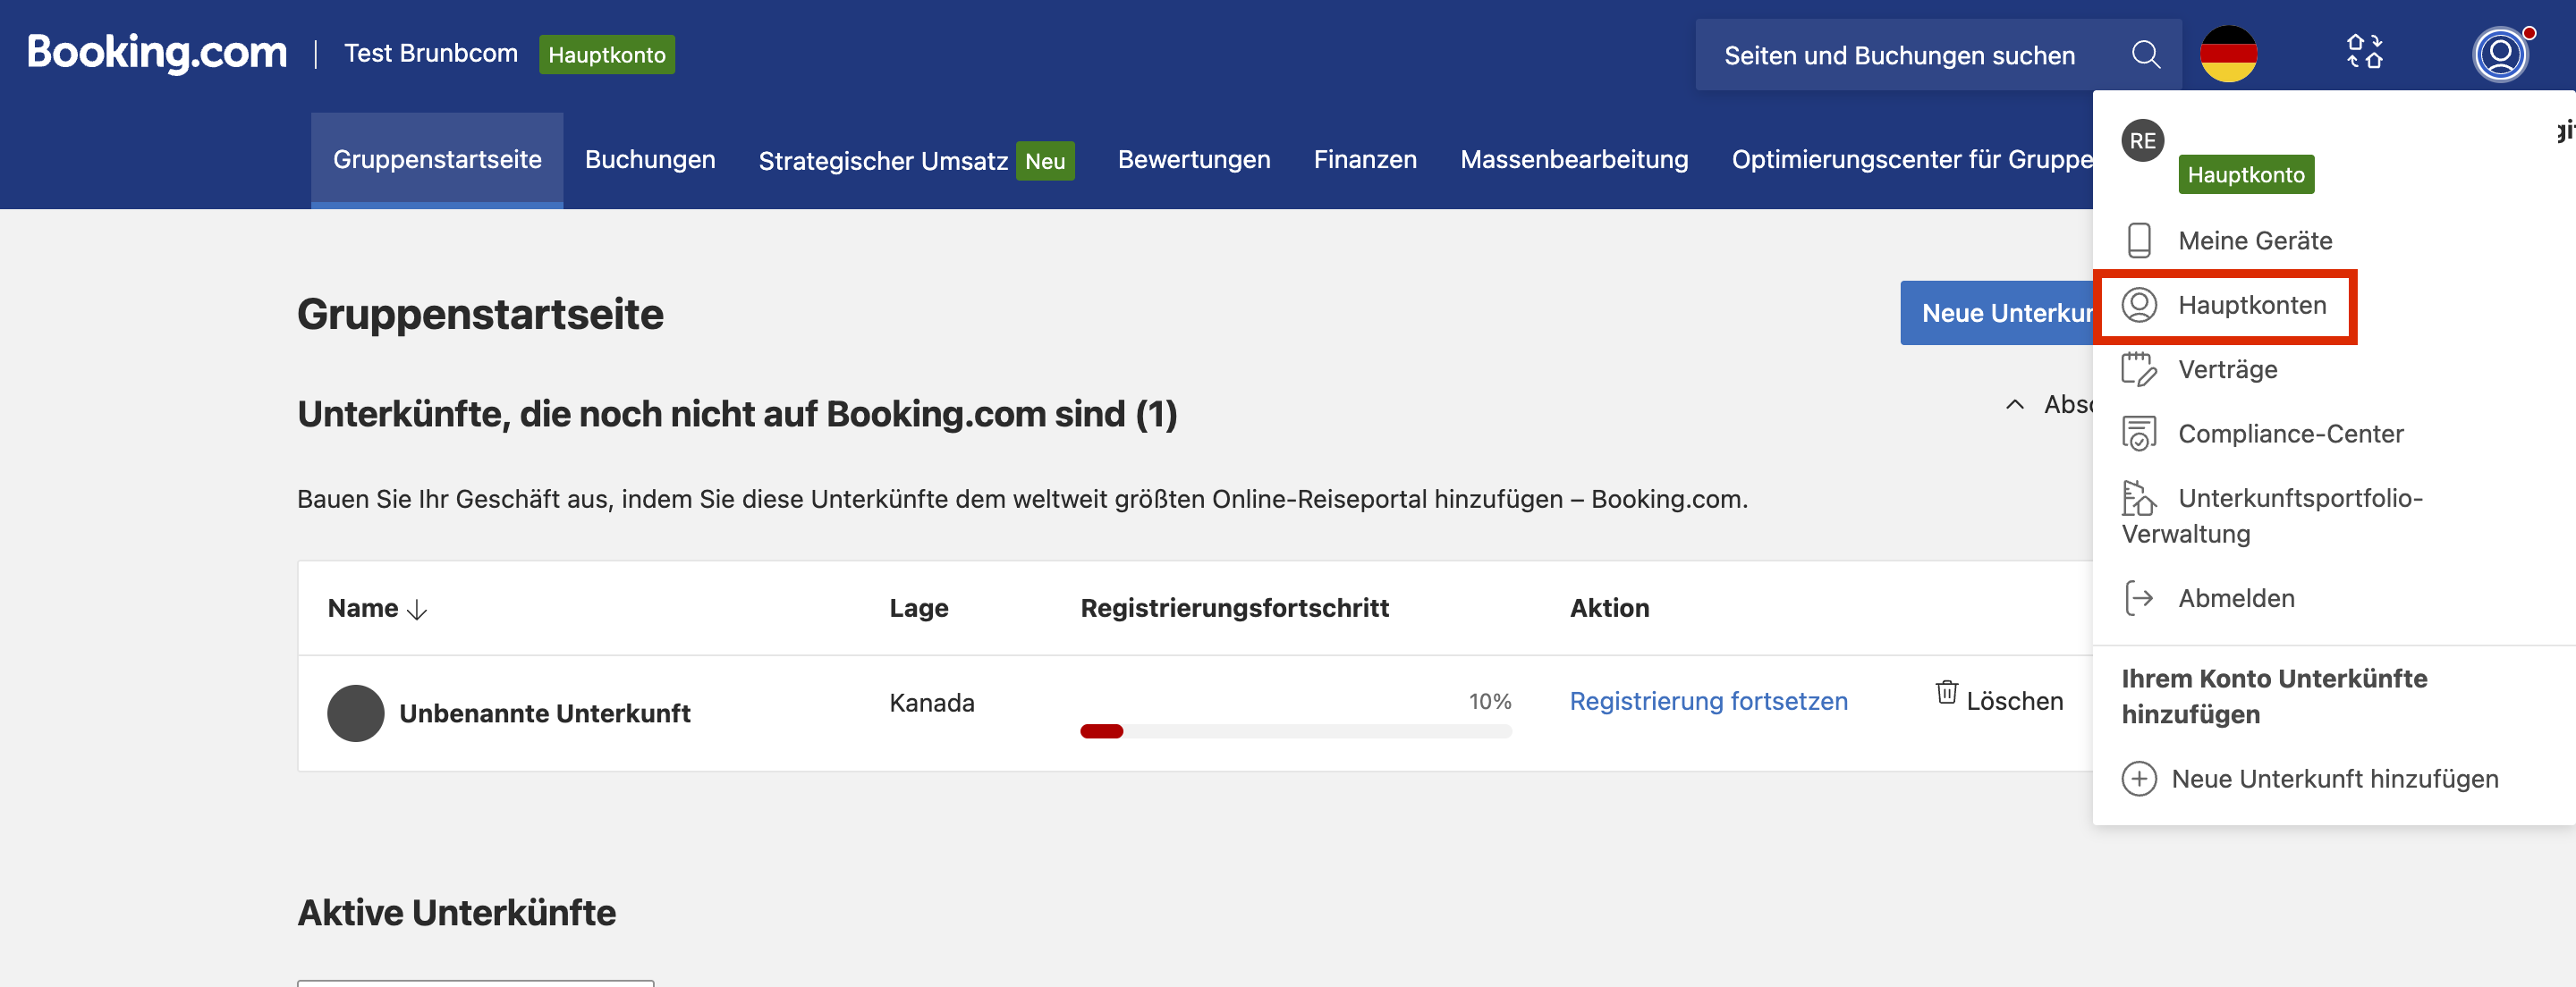This screenshot has height=987, width=2576.
Task: Click the registration progress bar
Action: tap(1295, 731)
